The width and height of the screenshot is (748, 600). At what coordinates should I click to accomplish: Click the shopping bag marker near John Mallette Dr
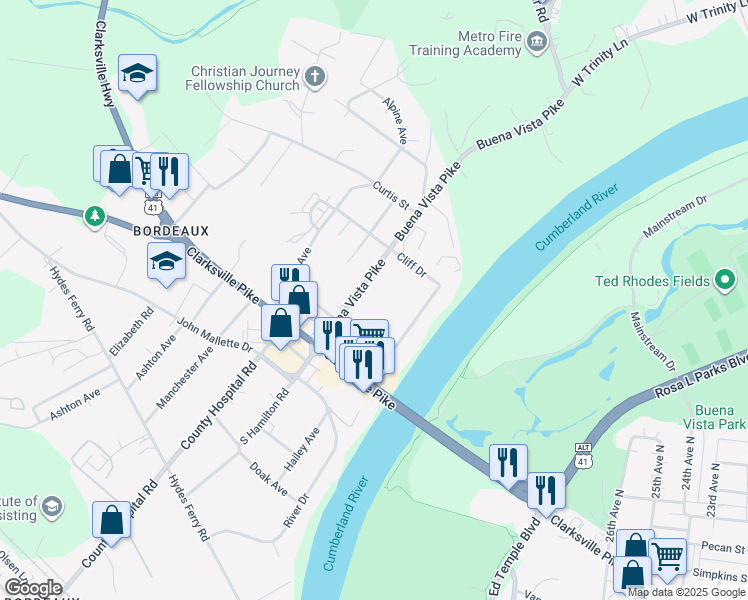[x=280, y=325]
